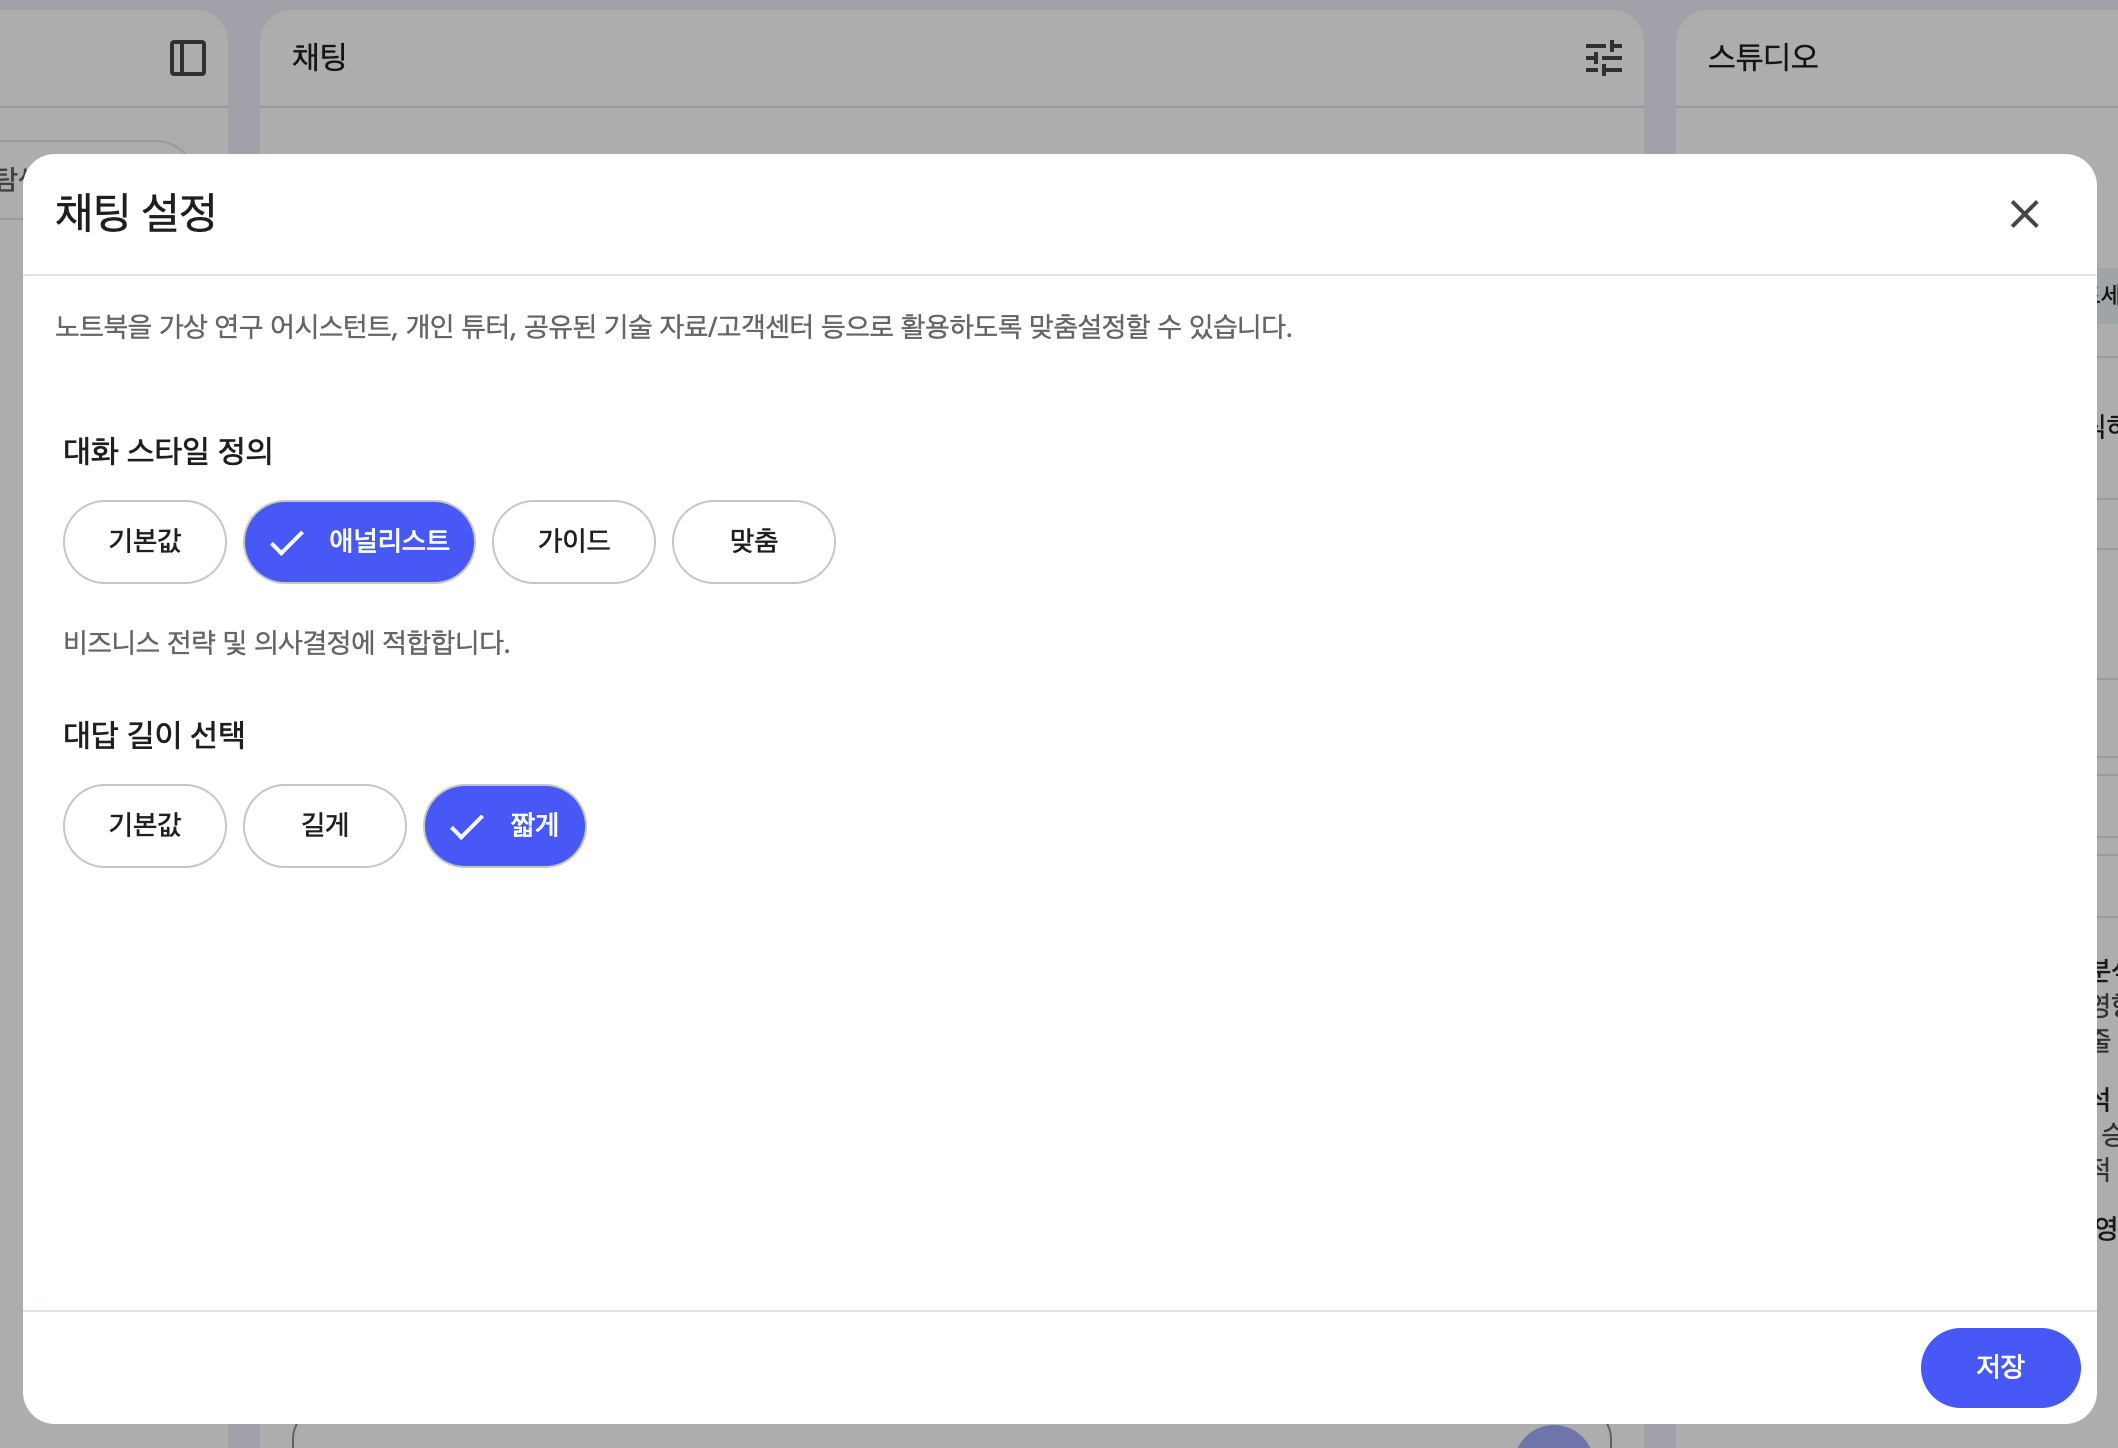Click the 채팅 panel header
The width and height of the screenshot is (2118, 1448).
click(x=319, y=57)
